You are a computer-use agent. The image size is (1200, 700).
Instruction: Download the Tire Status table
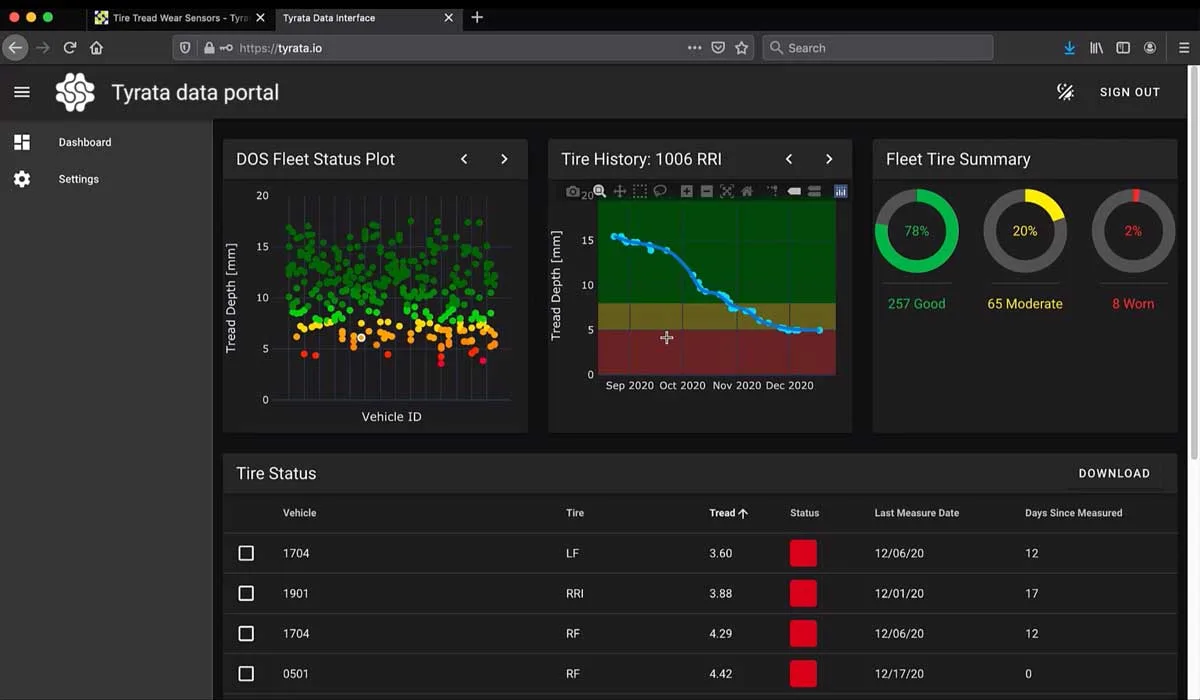pyautogui.click(x=1114, y=473)
